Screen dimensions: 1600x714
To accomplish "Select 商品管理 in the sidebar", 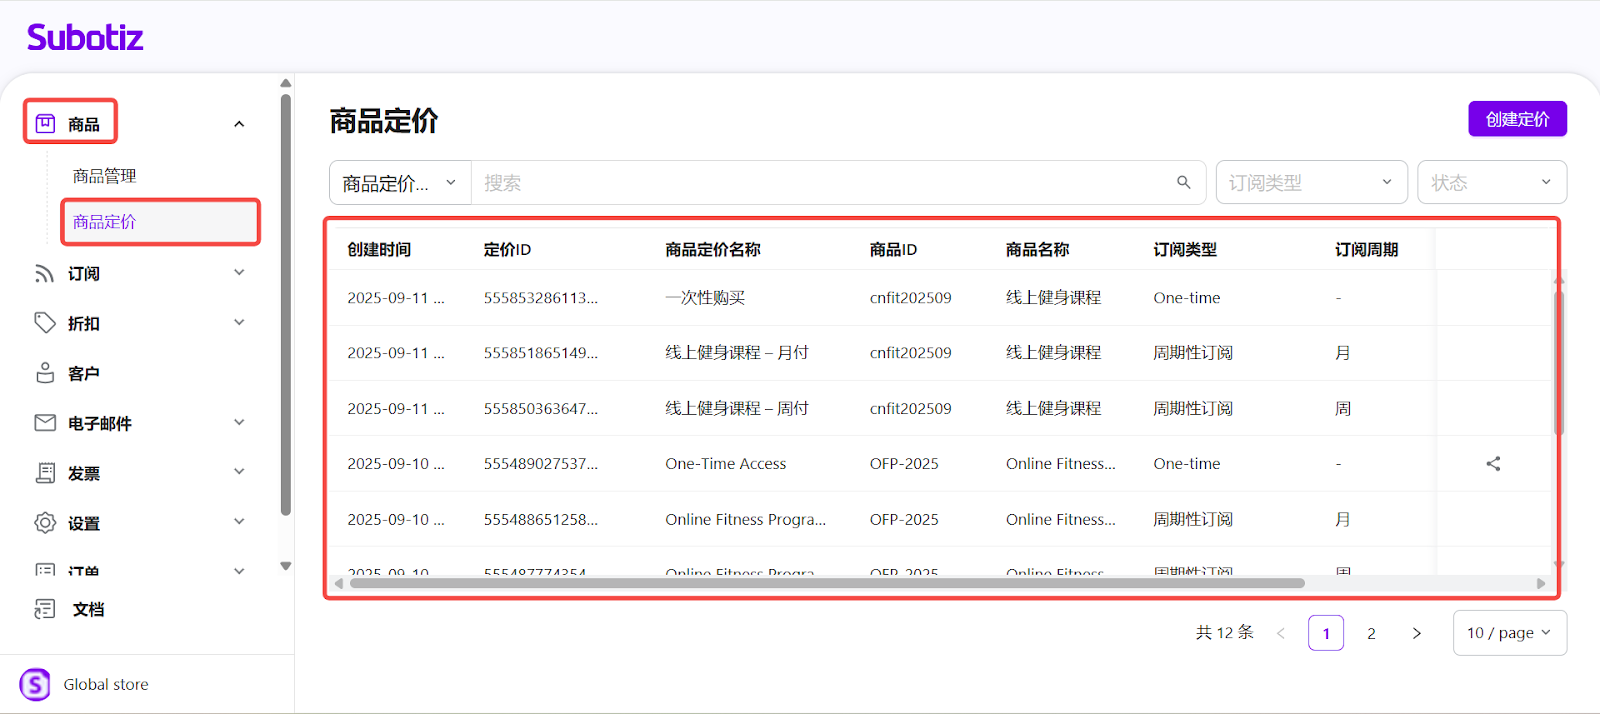I will point(105,176).
